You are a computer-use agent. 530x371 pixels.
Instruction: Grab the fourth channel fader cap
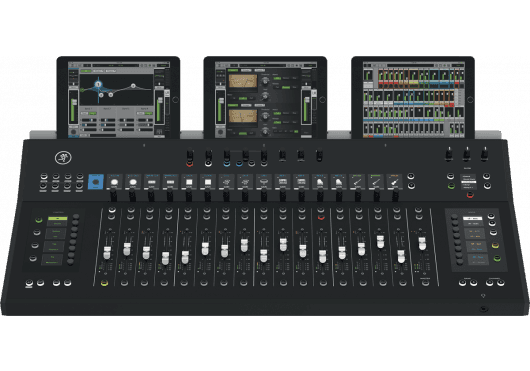(x=165, y=258)
